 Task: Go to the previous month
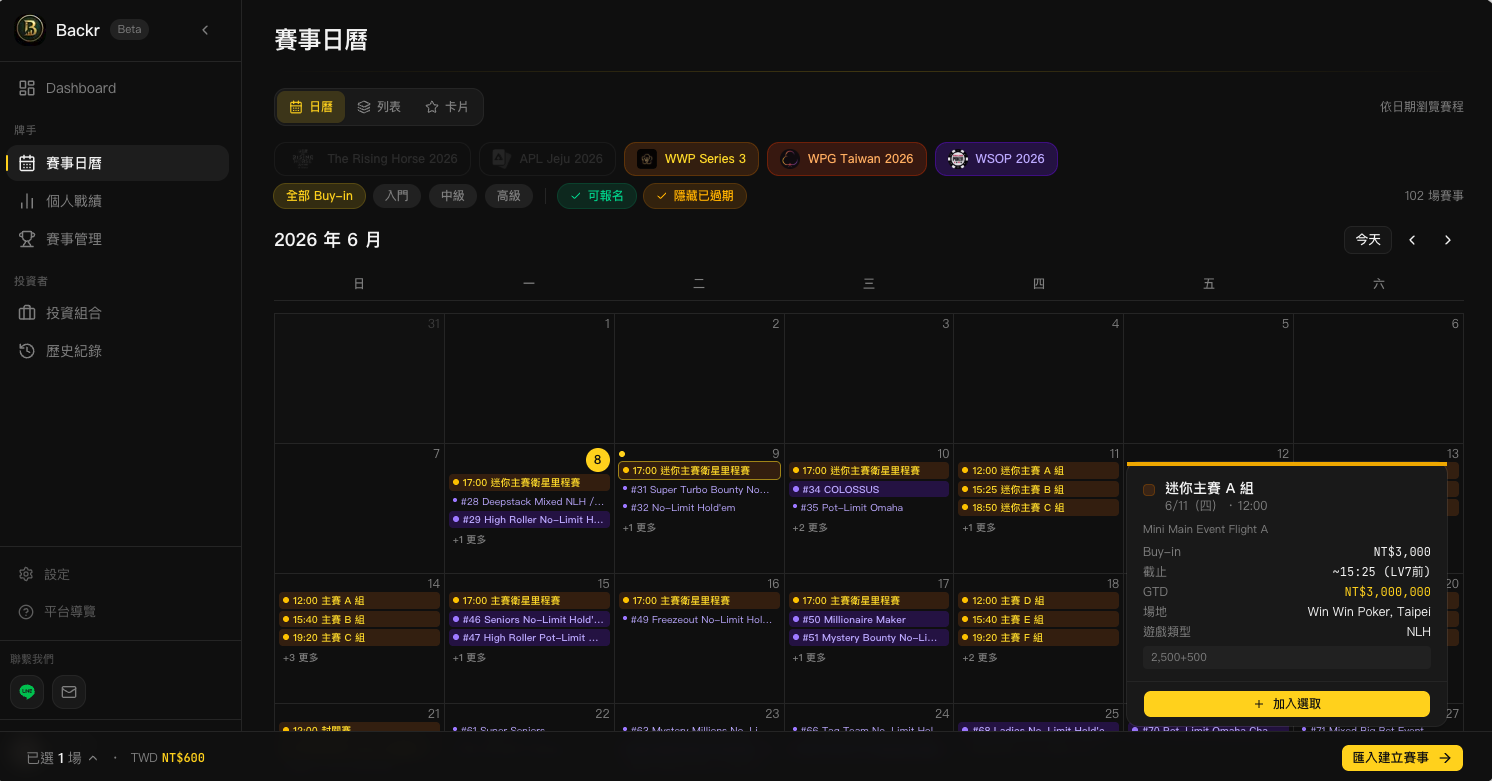[1413, 240]
